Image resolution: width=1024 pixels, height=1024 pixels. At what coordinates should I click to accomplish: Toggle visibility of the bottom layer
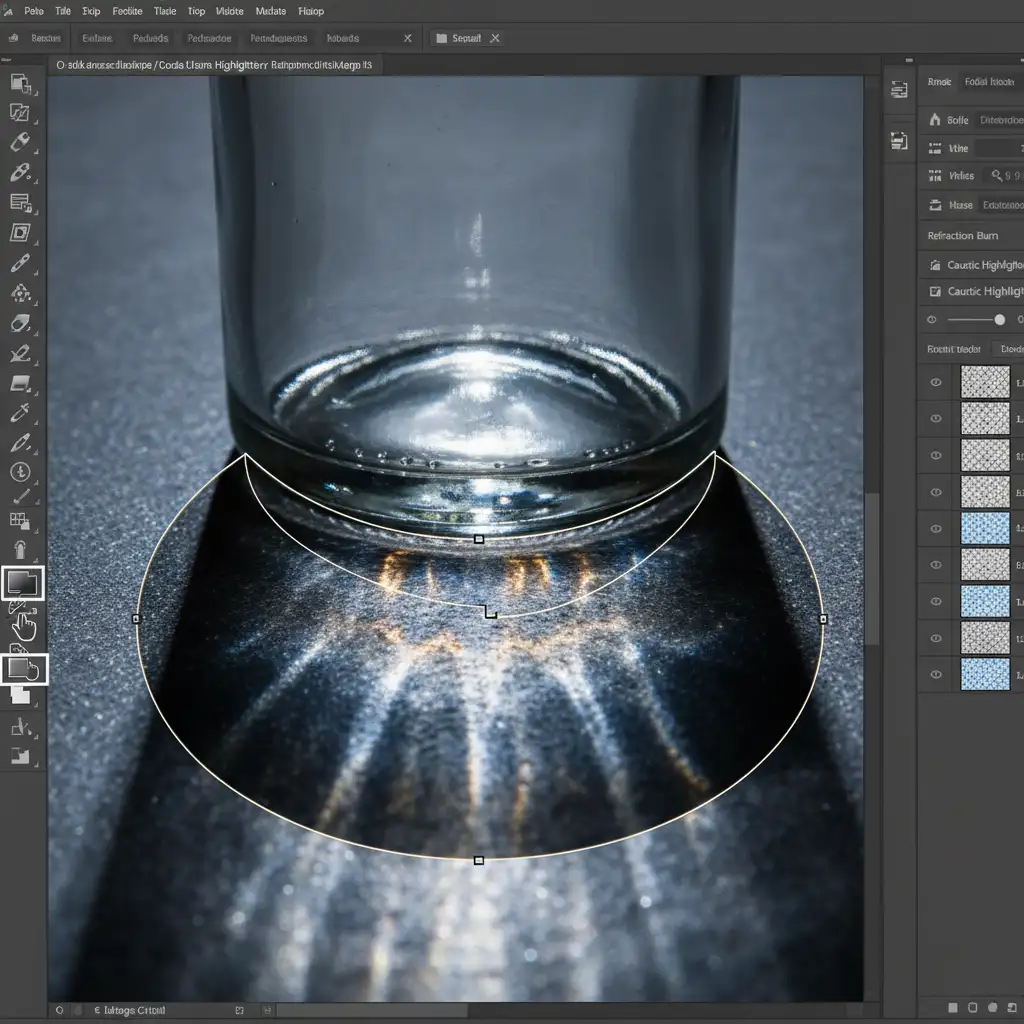click(936, 674)
